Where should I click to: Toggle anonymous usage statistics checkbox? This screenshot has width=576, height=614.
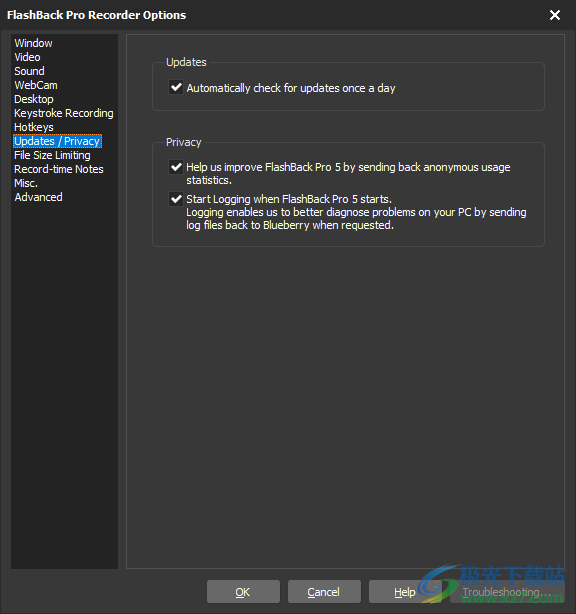[x=176, y=167]
